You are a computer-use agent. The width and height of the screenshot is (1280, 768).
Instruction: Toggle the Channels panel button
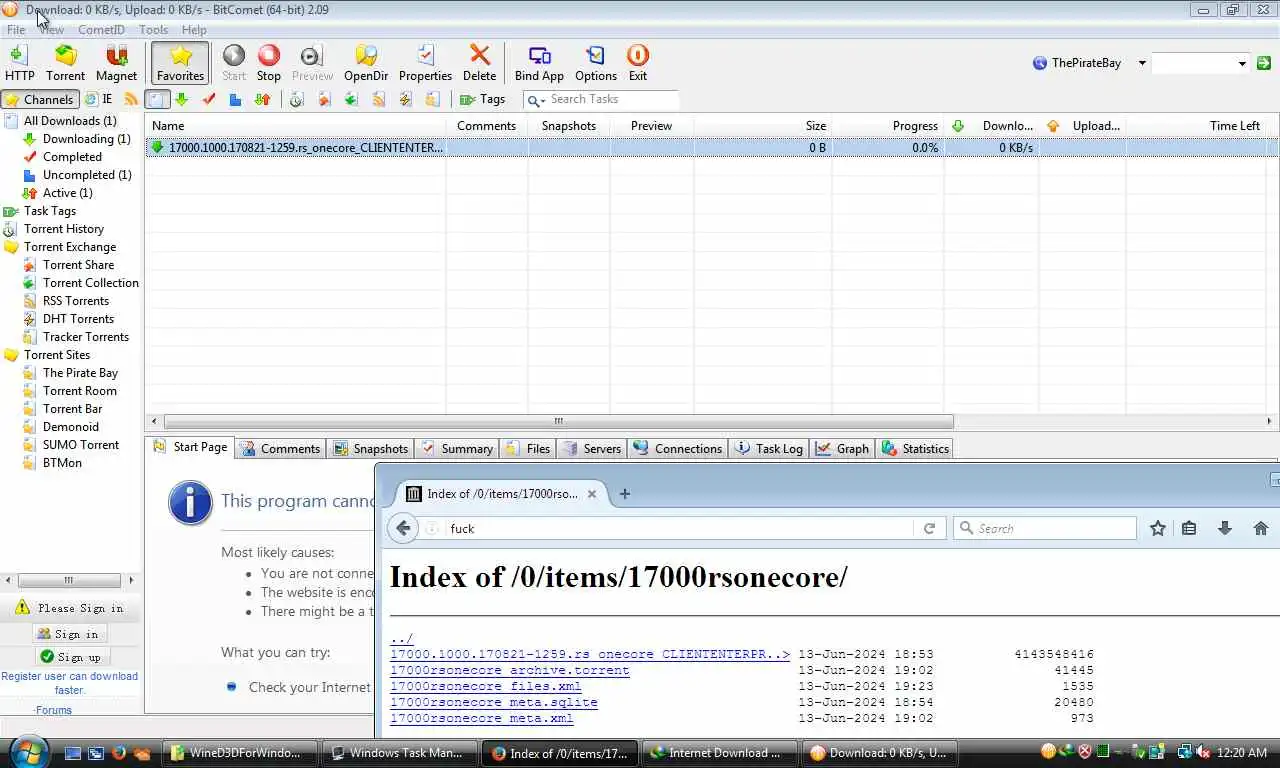tap(40, 99)
